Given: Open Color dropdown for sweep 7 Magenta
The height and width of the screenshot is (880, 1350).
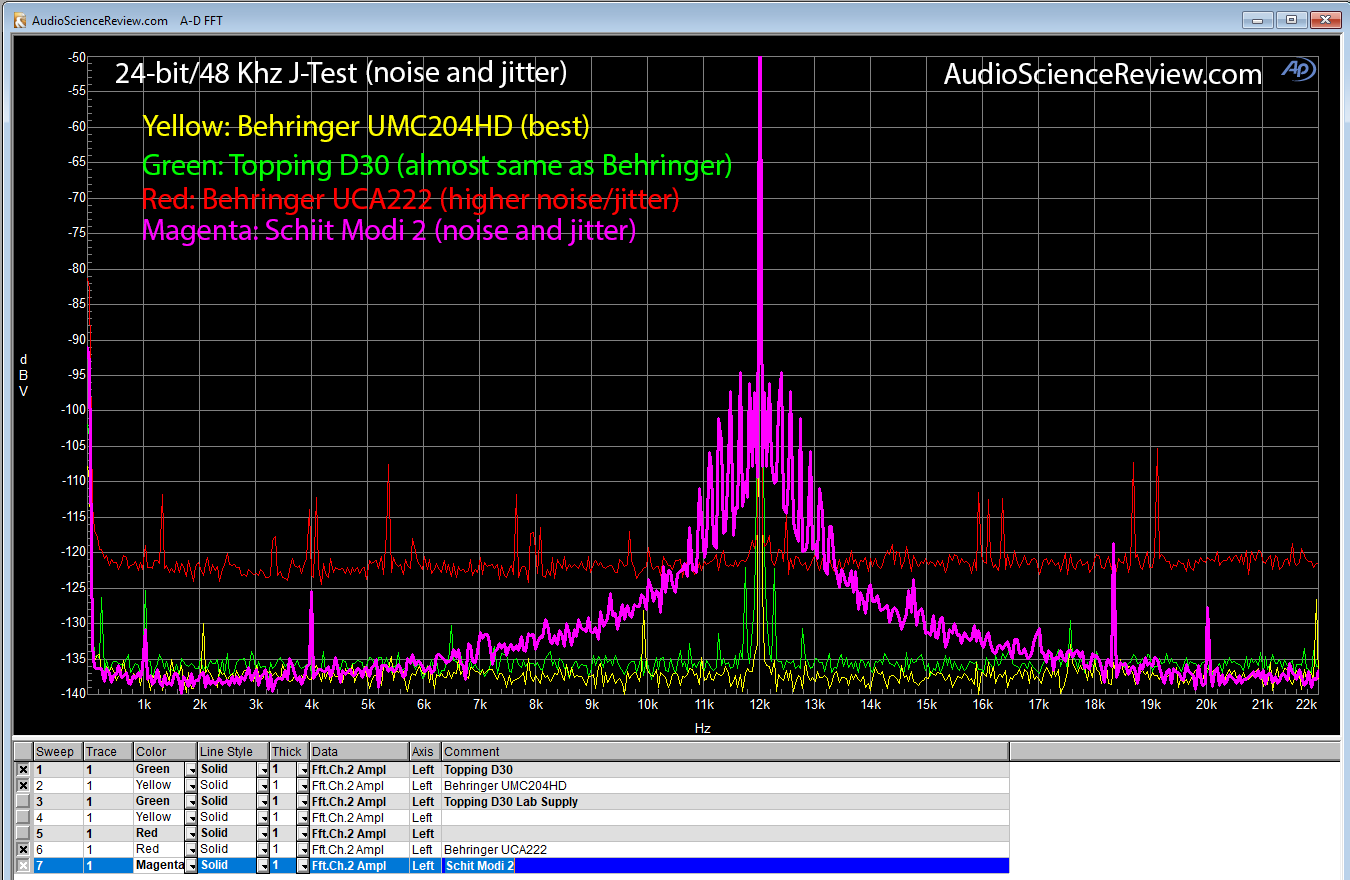Looking at the screenshot, I should click(190, 865).
